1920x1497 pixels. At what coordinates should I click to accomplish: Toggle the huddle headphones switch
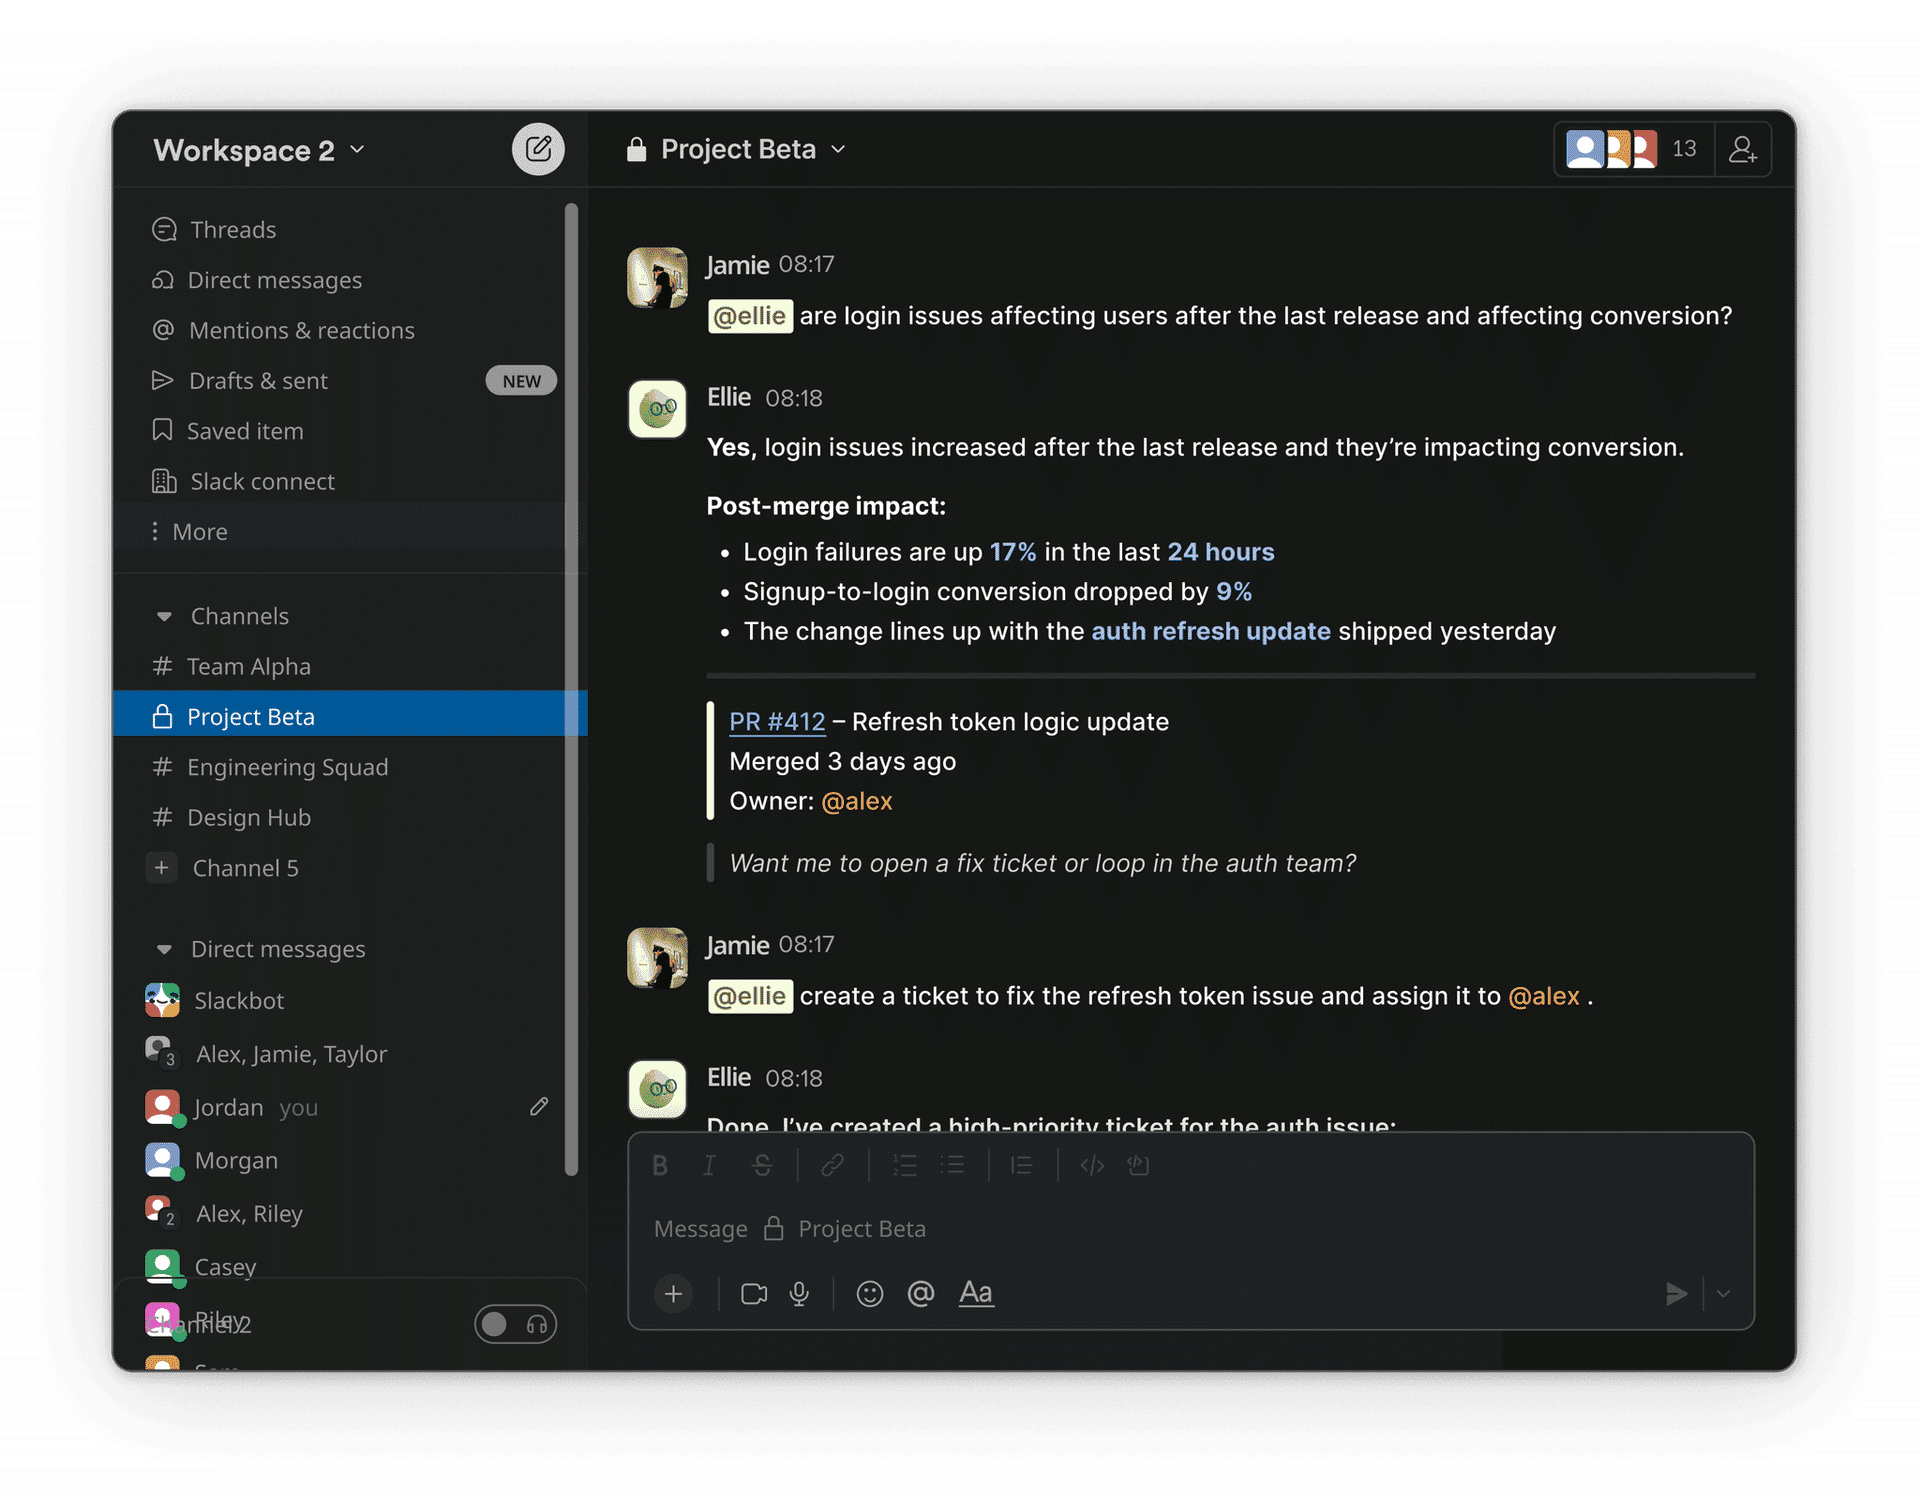coord(515,1324)
